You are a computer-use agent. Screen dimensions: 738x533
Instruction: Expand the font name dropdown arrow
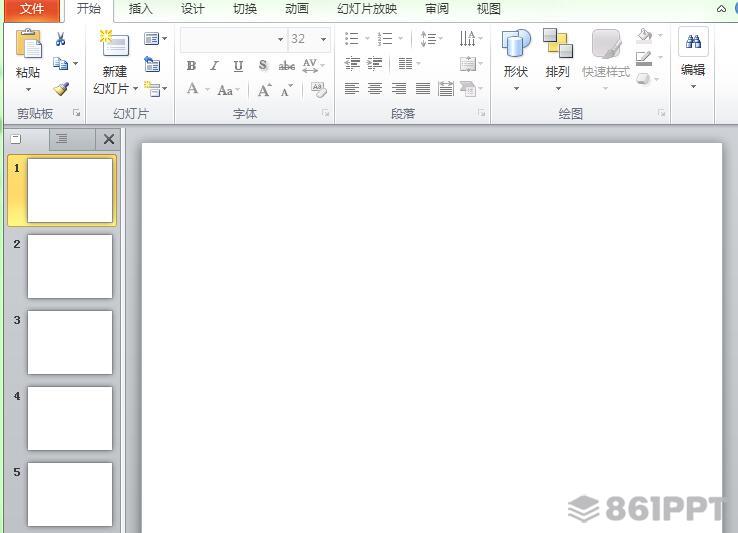pyautogui.click(x=281, y=39)
